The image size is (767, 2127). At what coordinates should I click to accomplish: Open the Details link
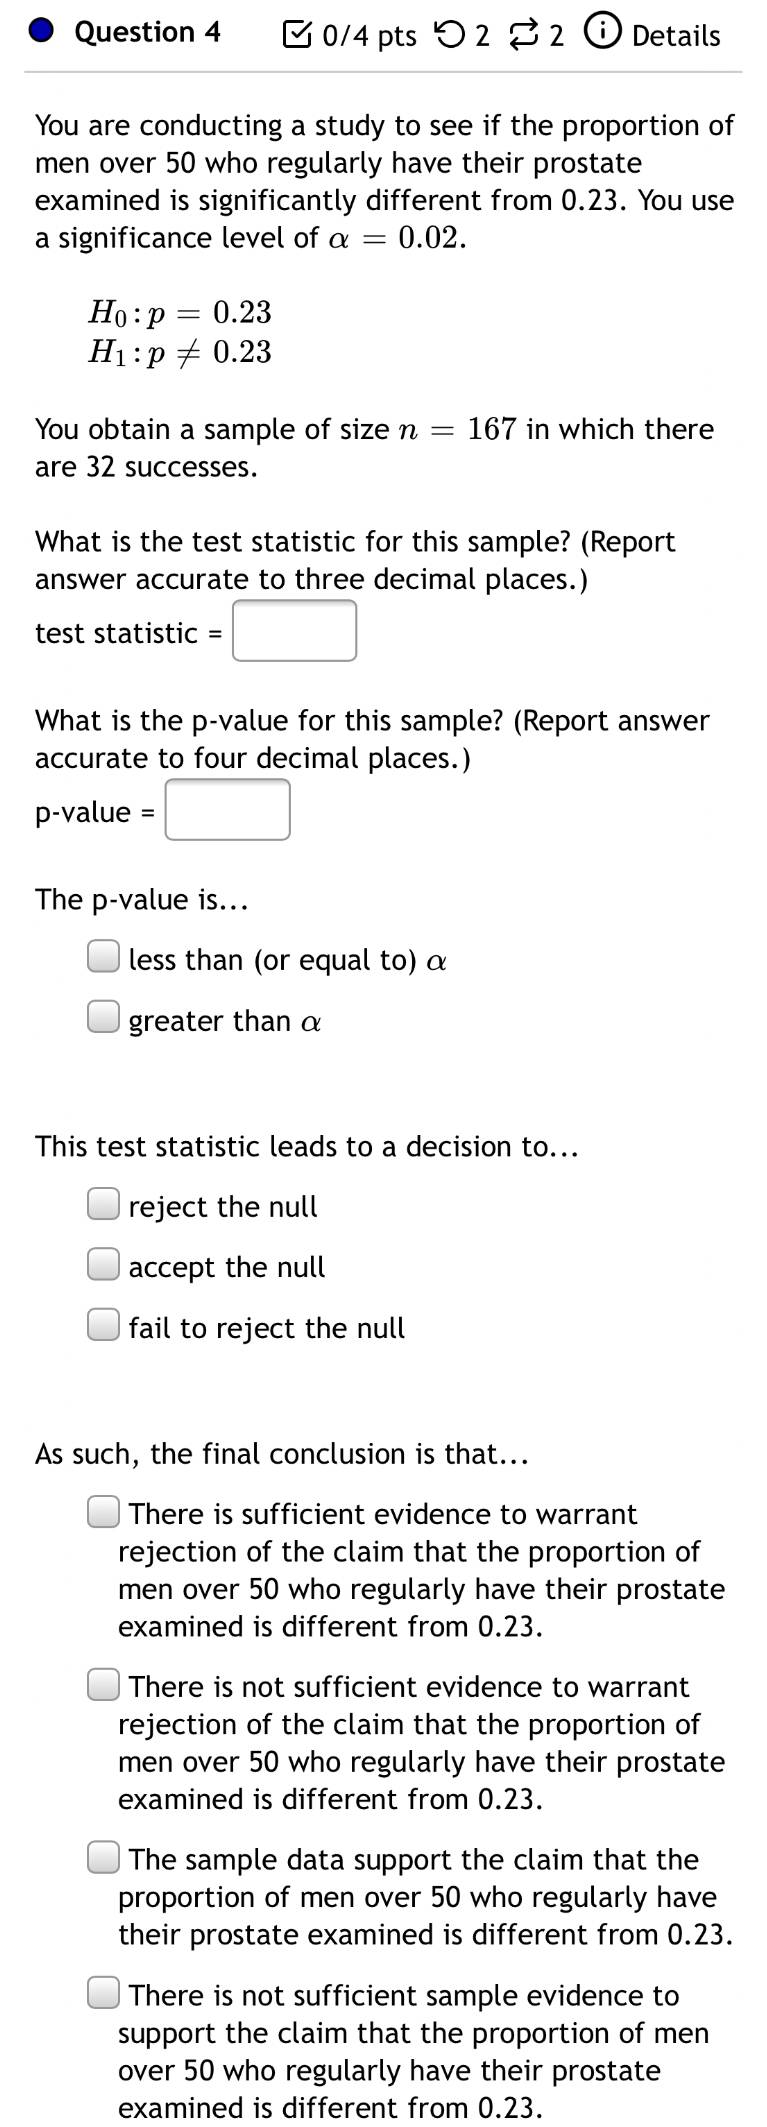click(676, 35)
